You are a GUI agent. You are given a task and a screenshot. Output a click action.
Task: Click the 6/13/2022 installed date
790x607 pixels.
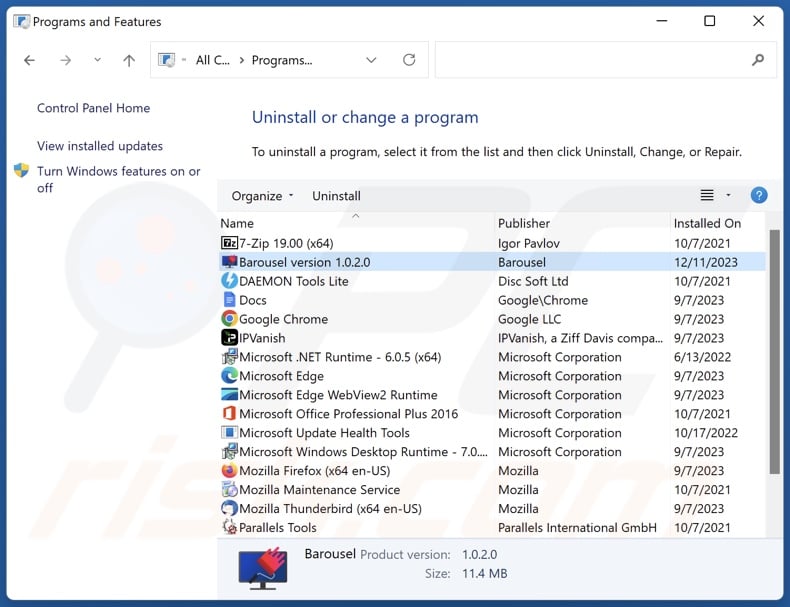point(702,357)
